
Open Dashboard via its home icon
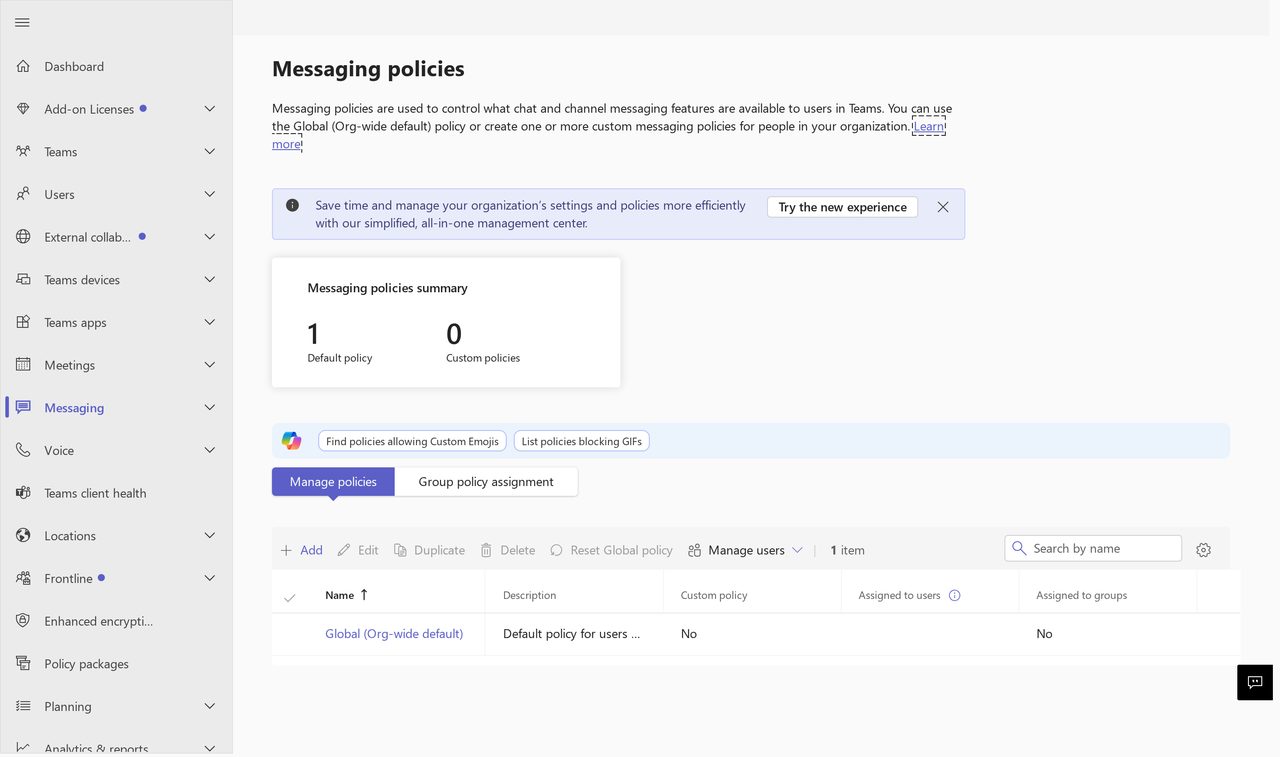tap(23, 66)
